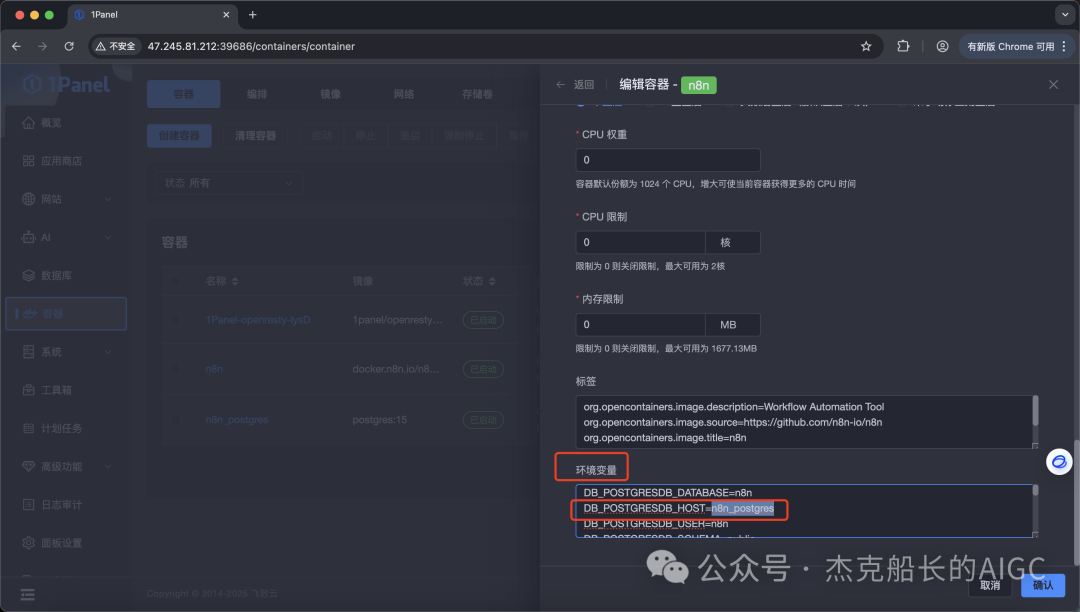Click the 清理容器 button

click(x=256, y=136)
